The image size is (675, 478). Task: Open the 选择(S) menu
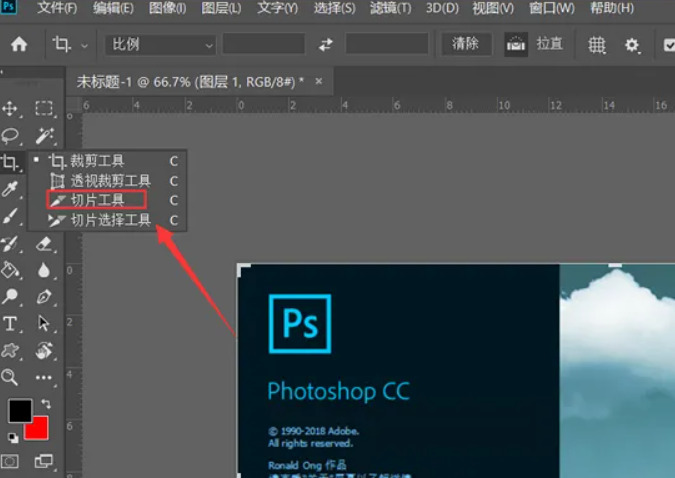click(x=334, y=8)
